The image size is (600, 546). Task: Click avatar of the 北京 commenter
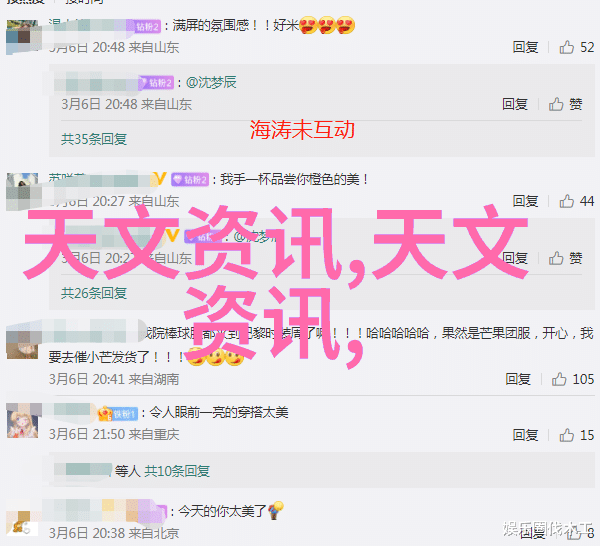coord(23,522)
